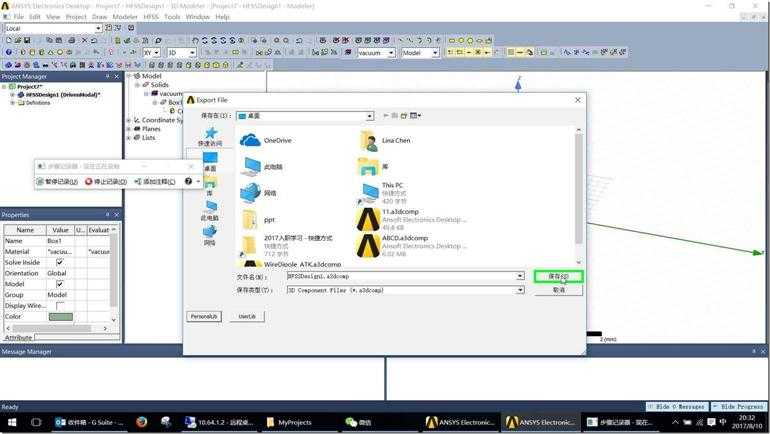Click the Hide 0 Messages button

(677, 407)
